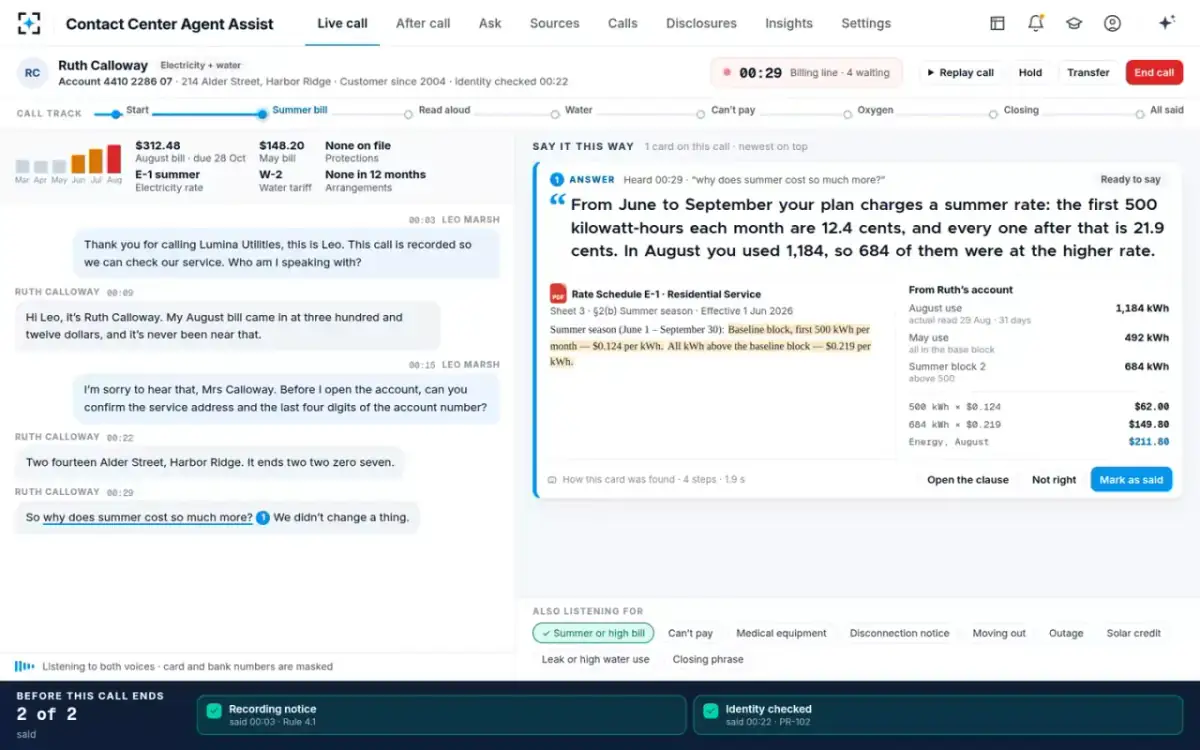The image size is (1200, 750).
Task: Open the training graduation cap icon
Action: [x=1074, y=23]
